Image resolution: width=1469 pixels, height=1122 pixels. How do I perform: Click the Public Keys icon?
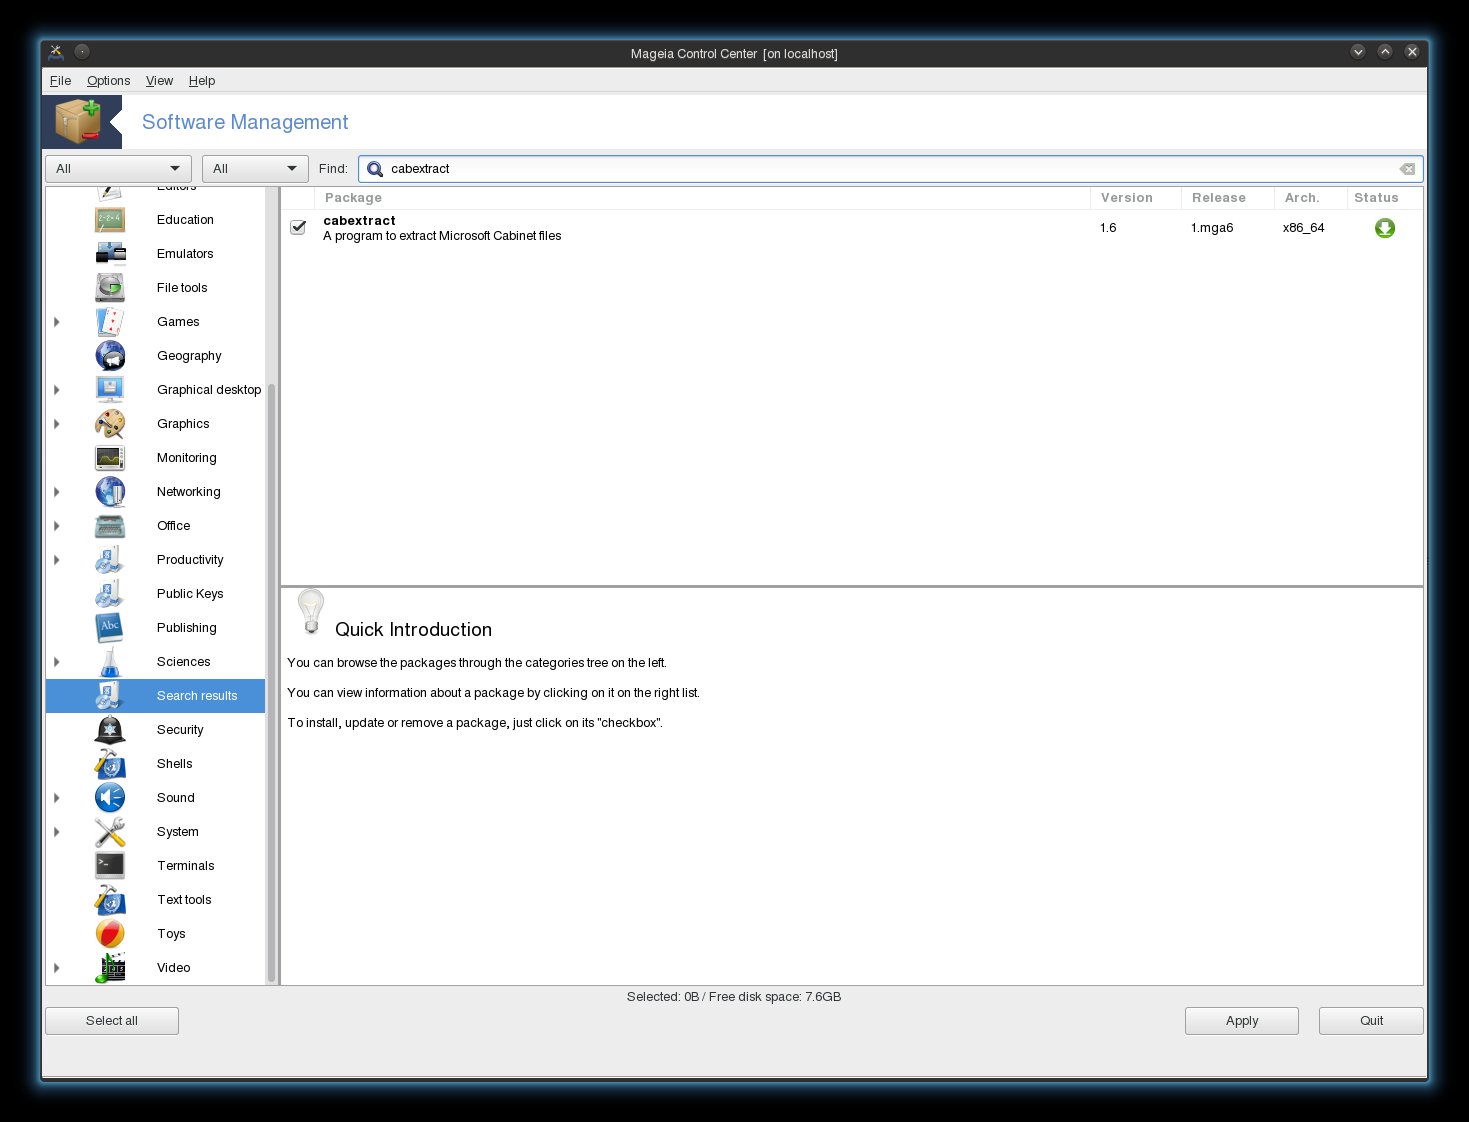tap(110, 594)
